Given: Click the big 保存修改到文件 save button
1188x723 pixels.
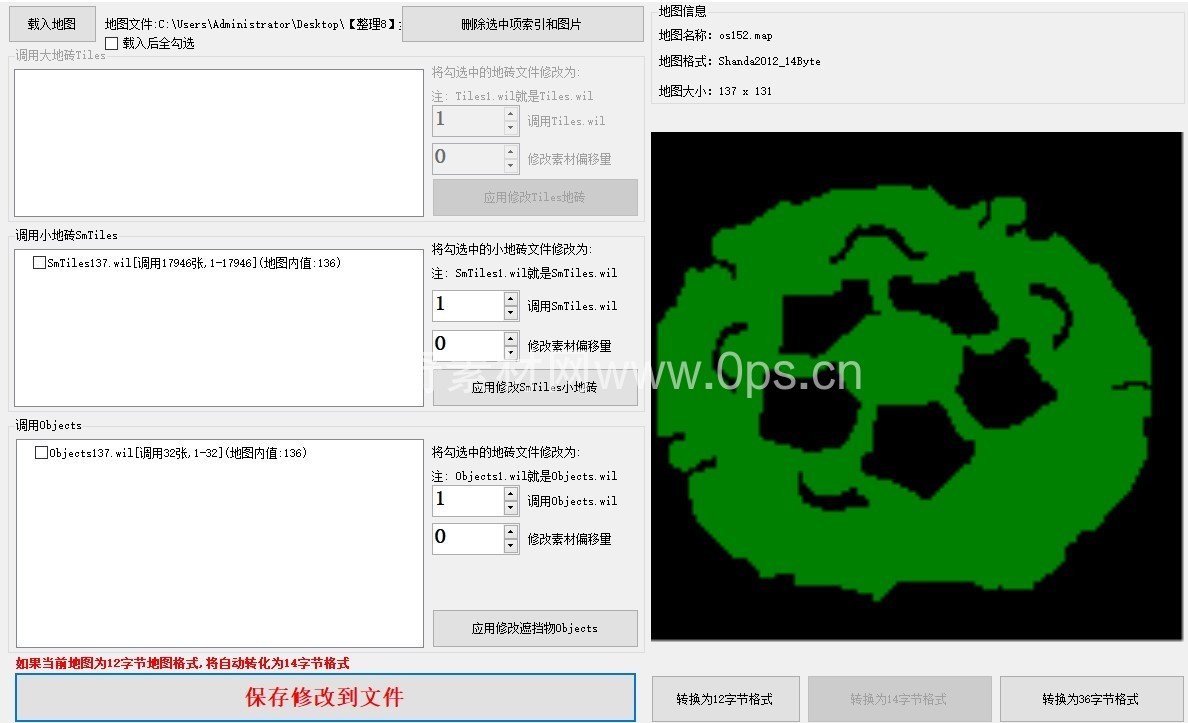Looking at the screenshot, I should pyautogui.click(x=325, y=697).
